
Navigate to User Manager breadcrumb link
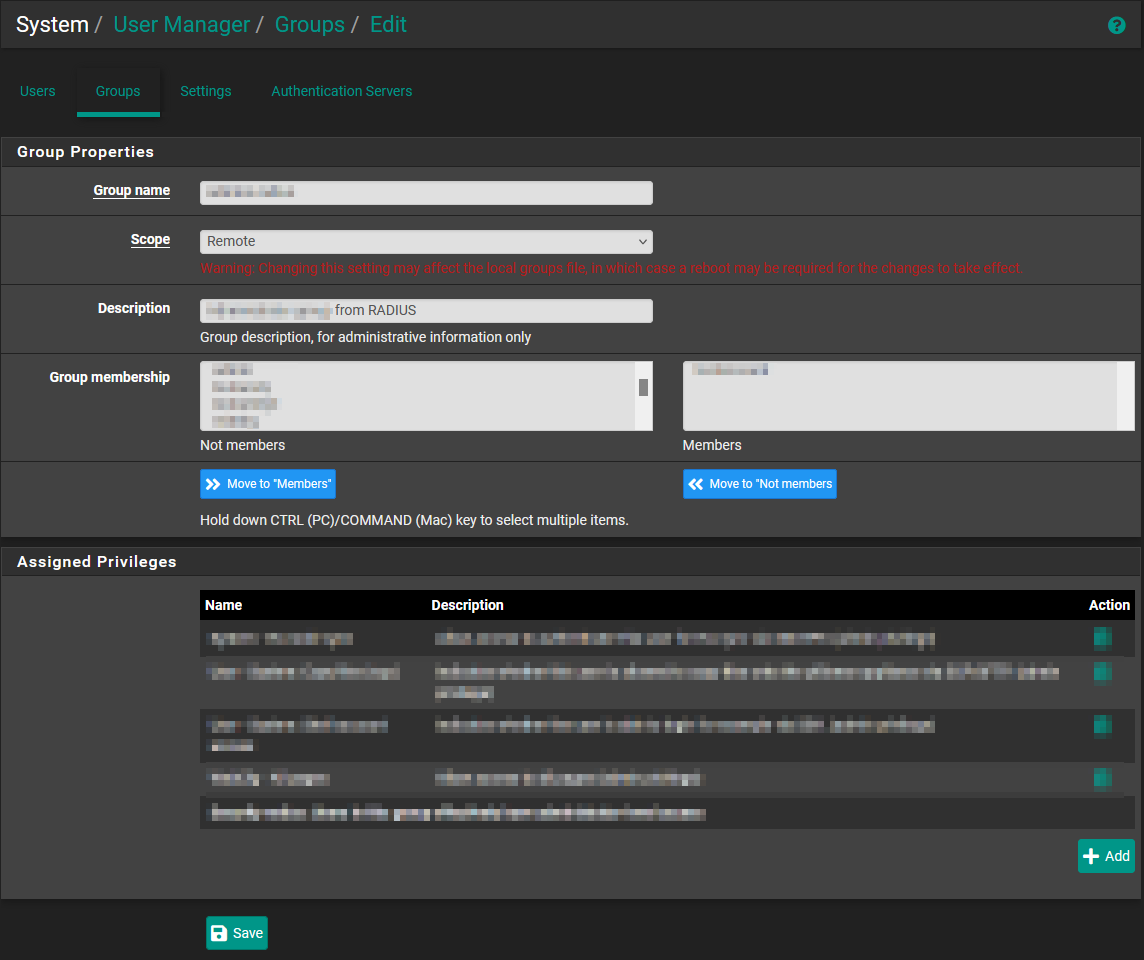tap(181, 25)
